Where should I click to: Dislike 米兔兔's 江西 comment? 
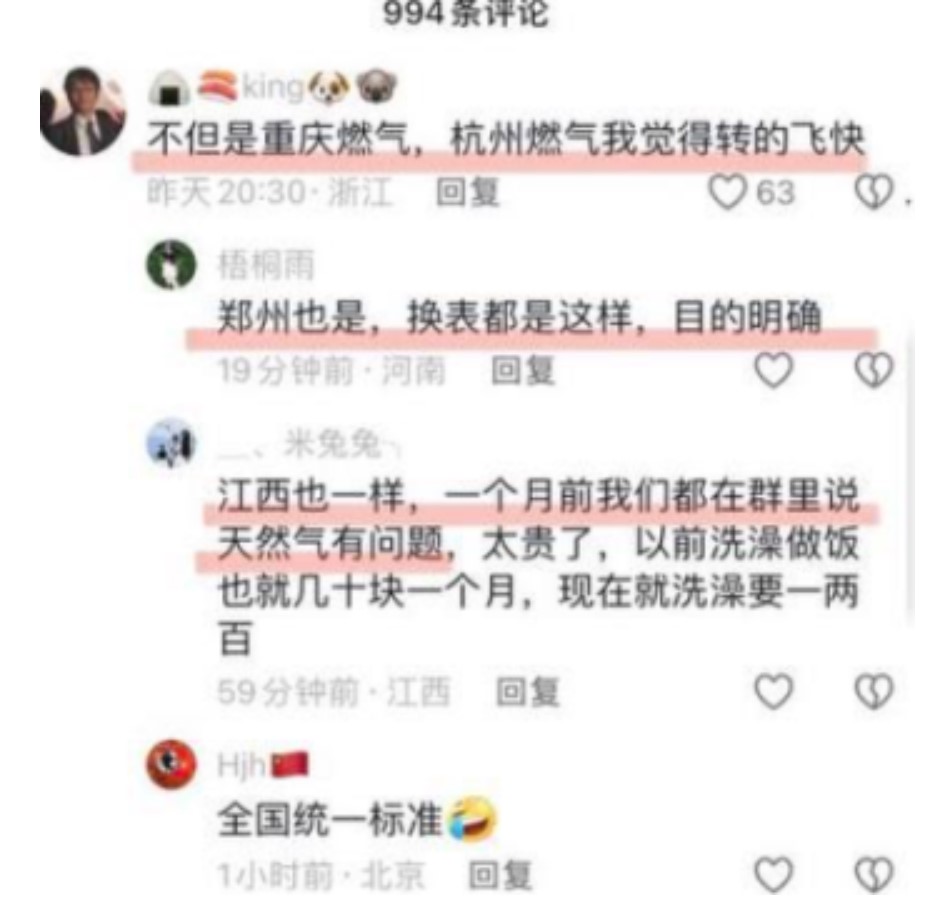point(874,692)
